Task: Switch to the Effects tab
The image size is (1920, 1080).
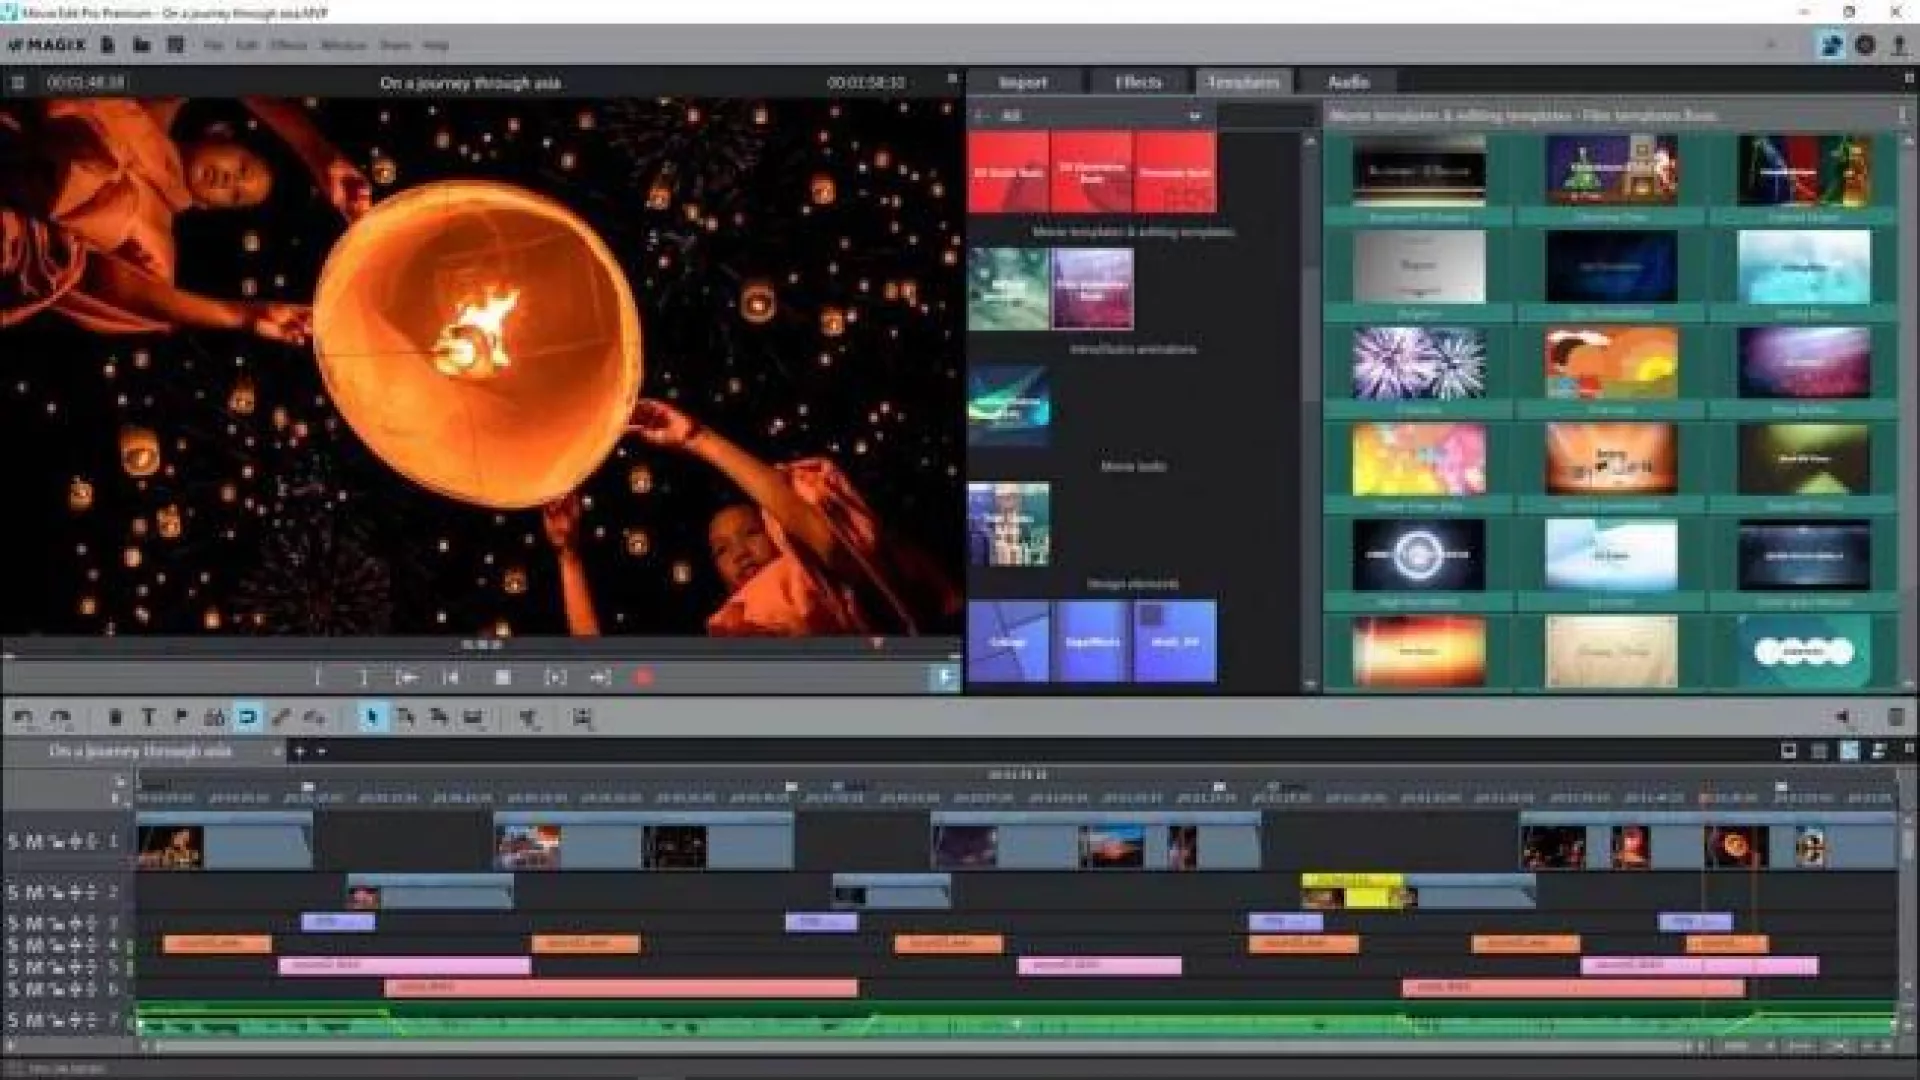Action: 1138,82
